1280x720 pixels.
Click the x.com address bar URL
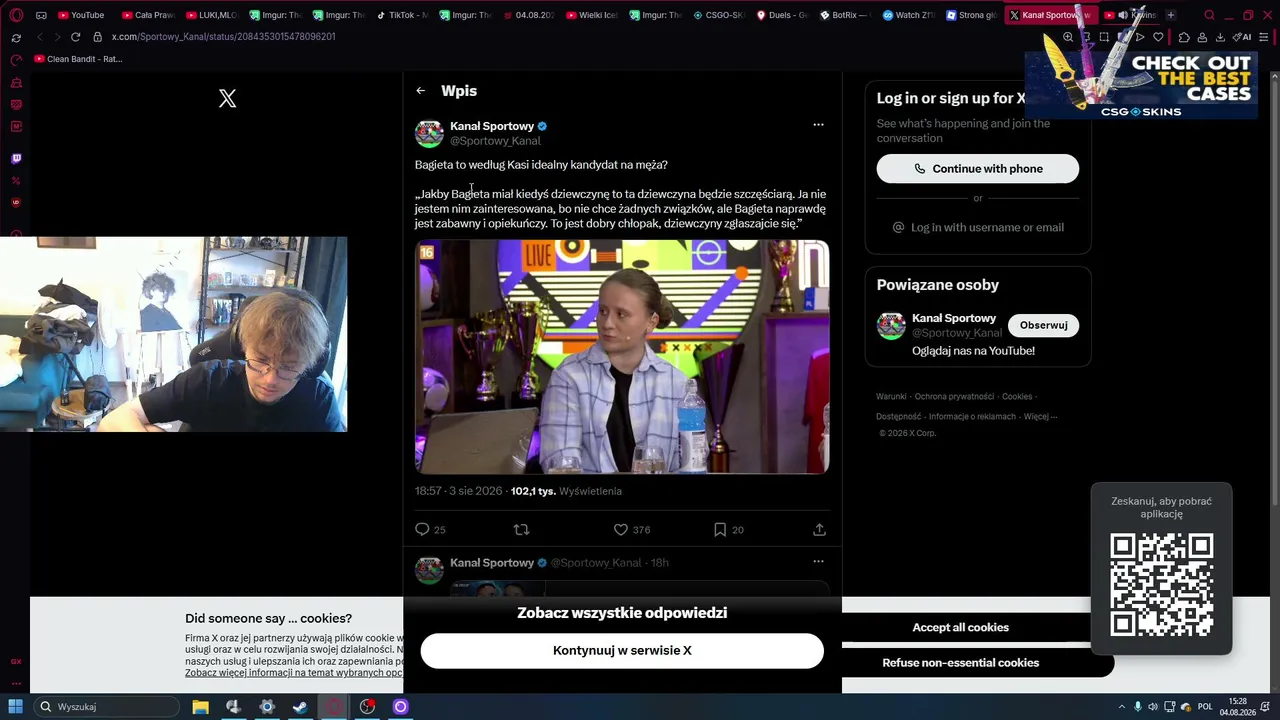(223, 37)
